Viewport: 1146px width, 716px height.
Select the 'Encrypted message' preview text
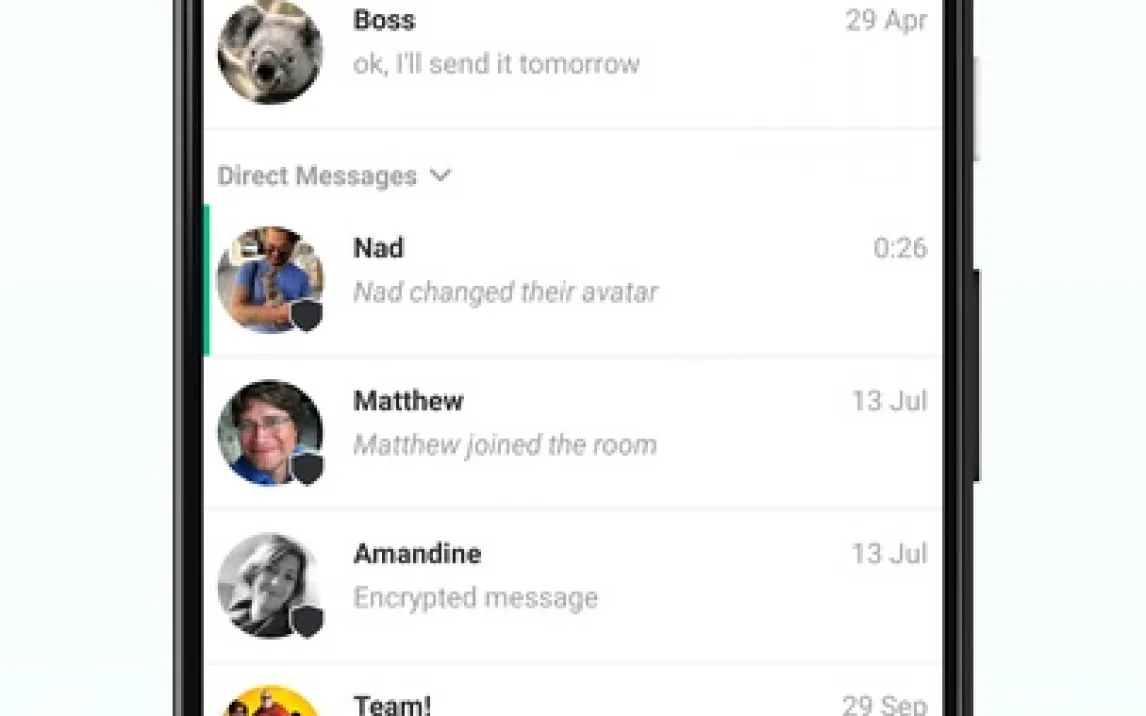(x=476, y=598)
